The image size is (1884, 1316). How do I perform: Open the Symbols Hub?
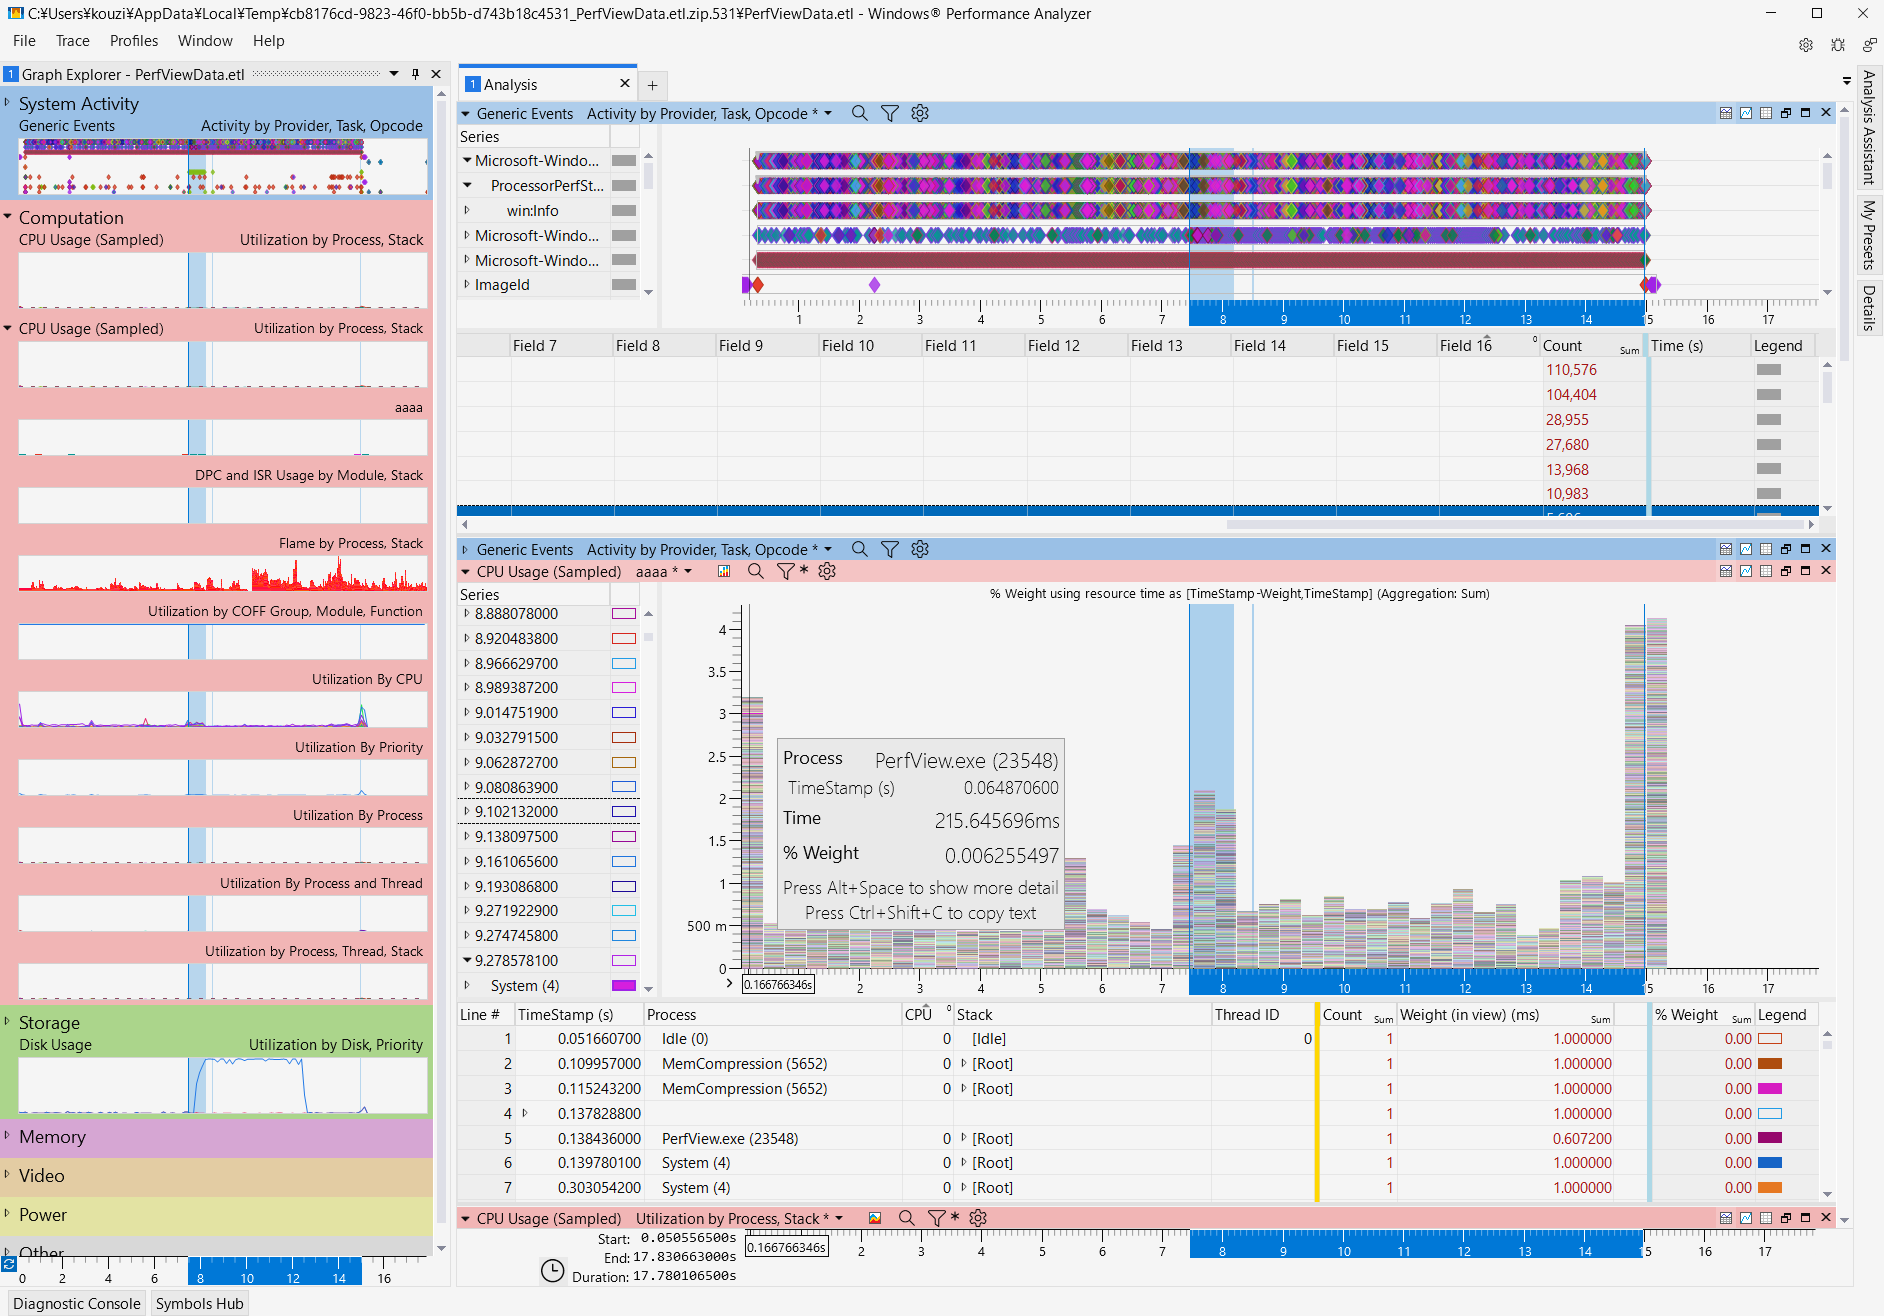point(199,1303)
